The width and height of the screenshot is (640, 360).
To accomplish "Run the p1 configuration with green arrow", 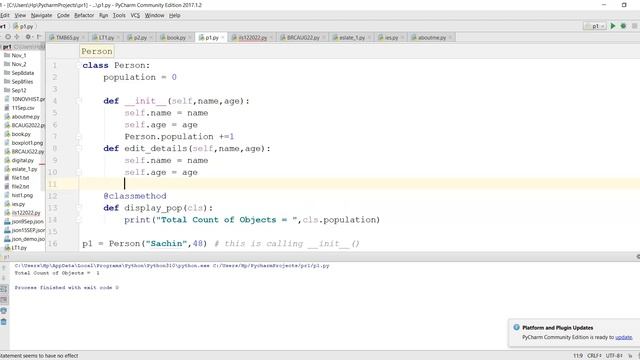I will pos(613,26).
